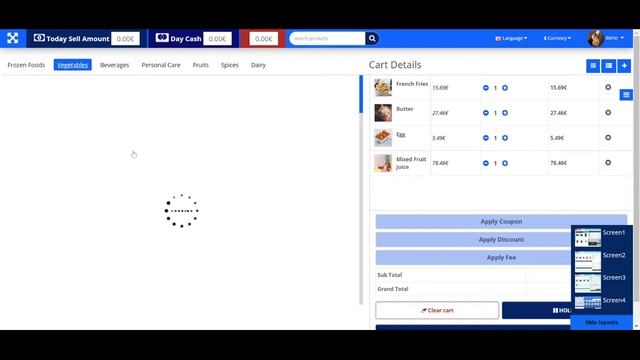Click the Sub Total label
Screen dimensions: 640x360
tap(389, 275)
